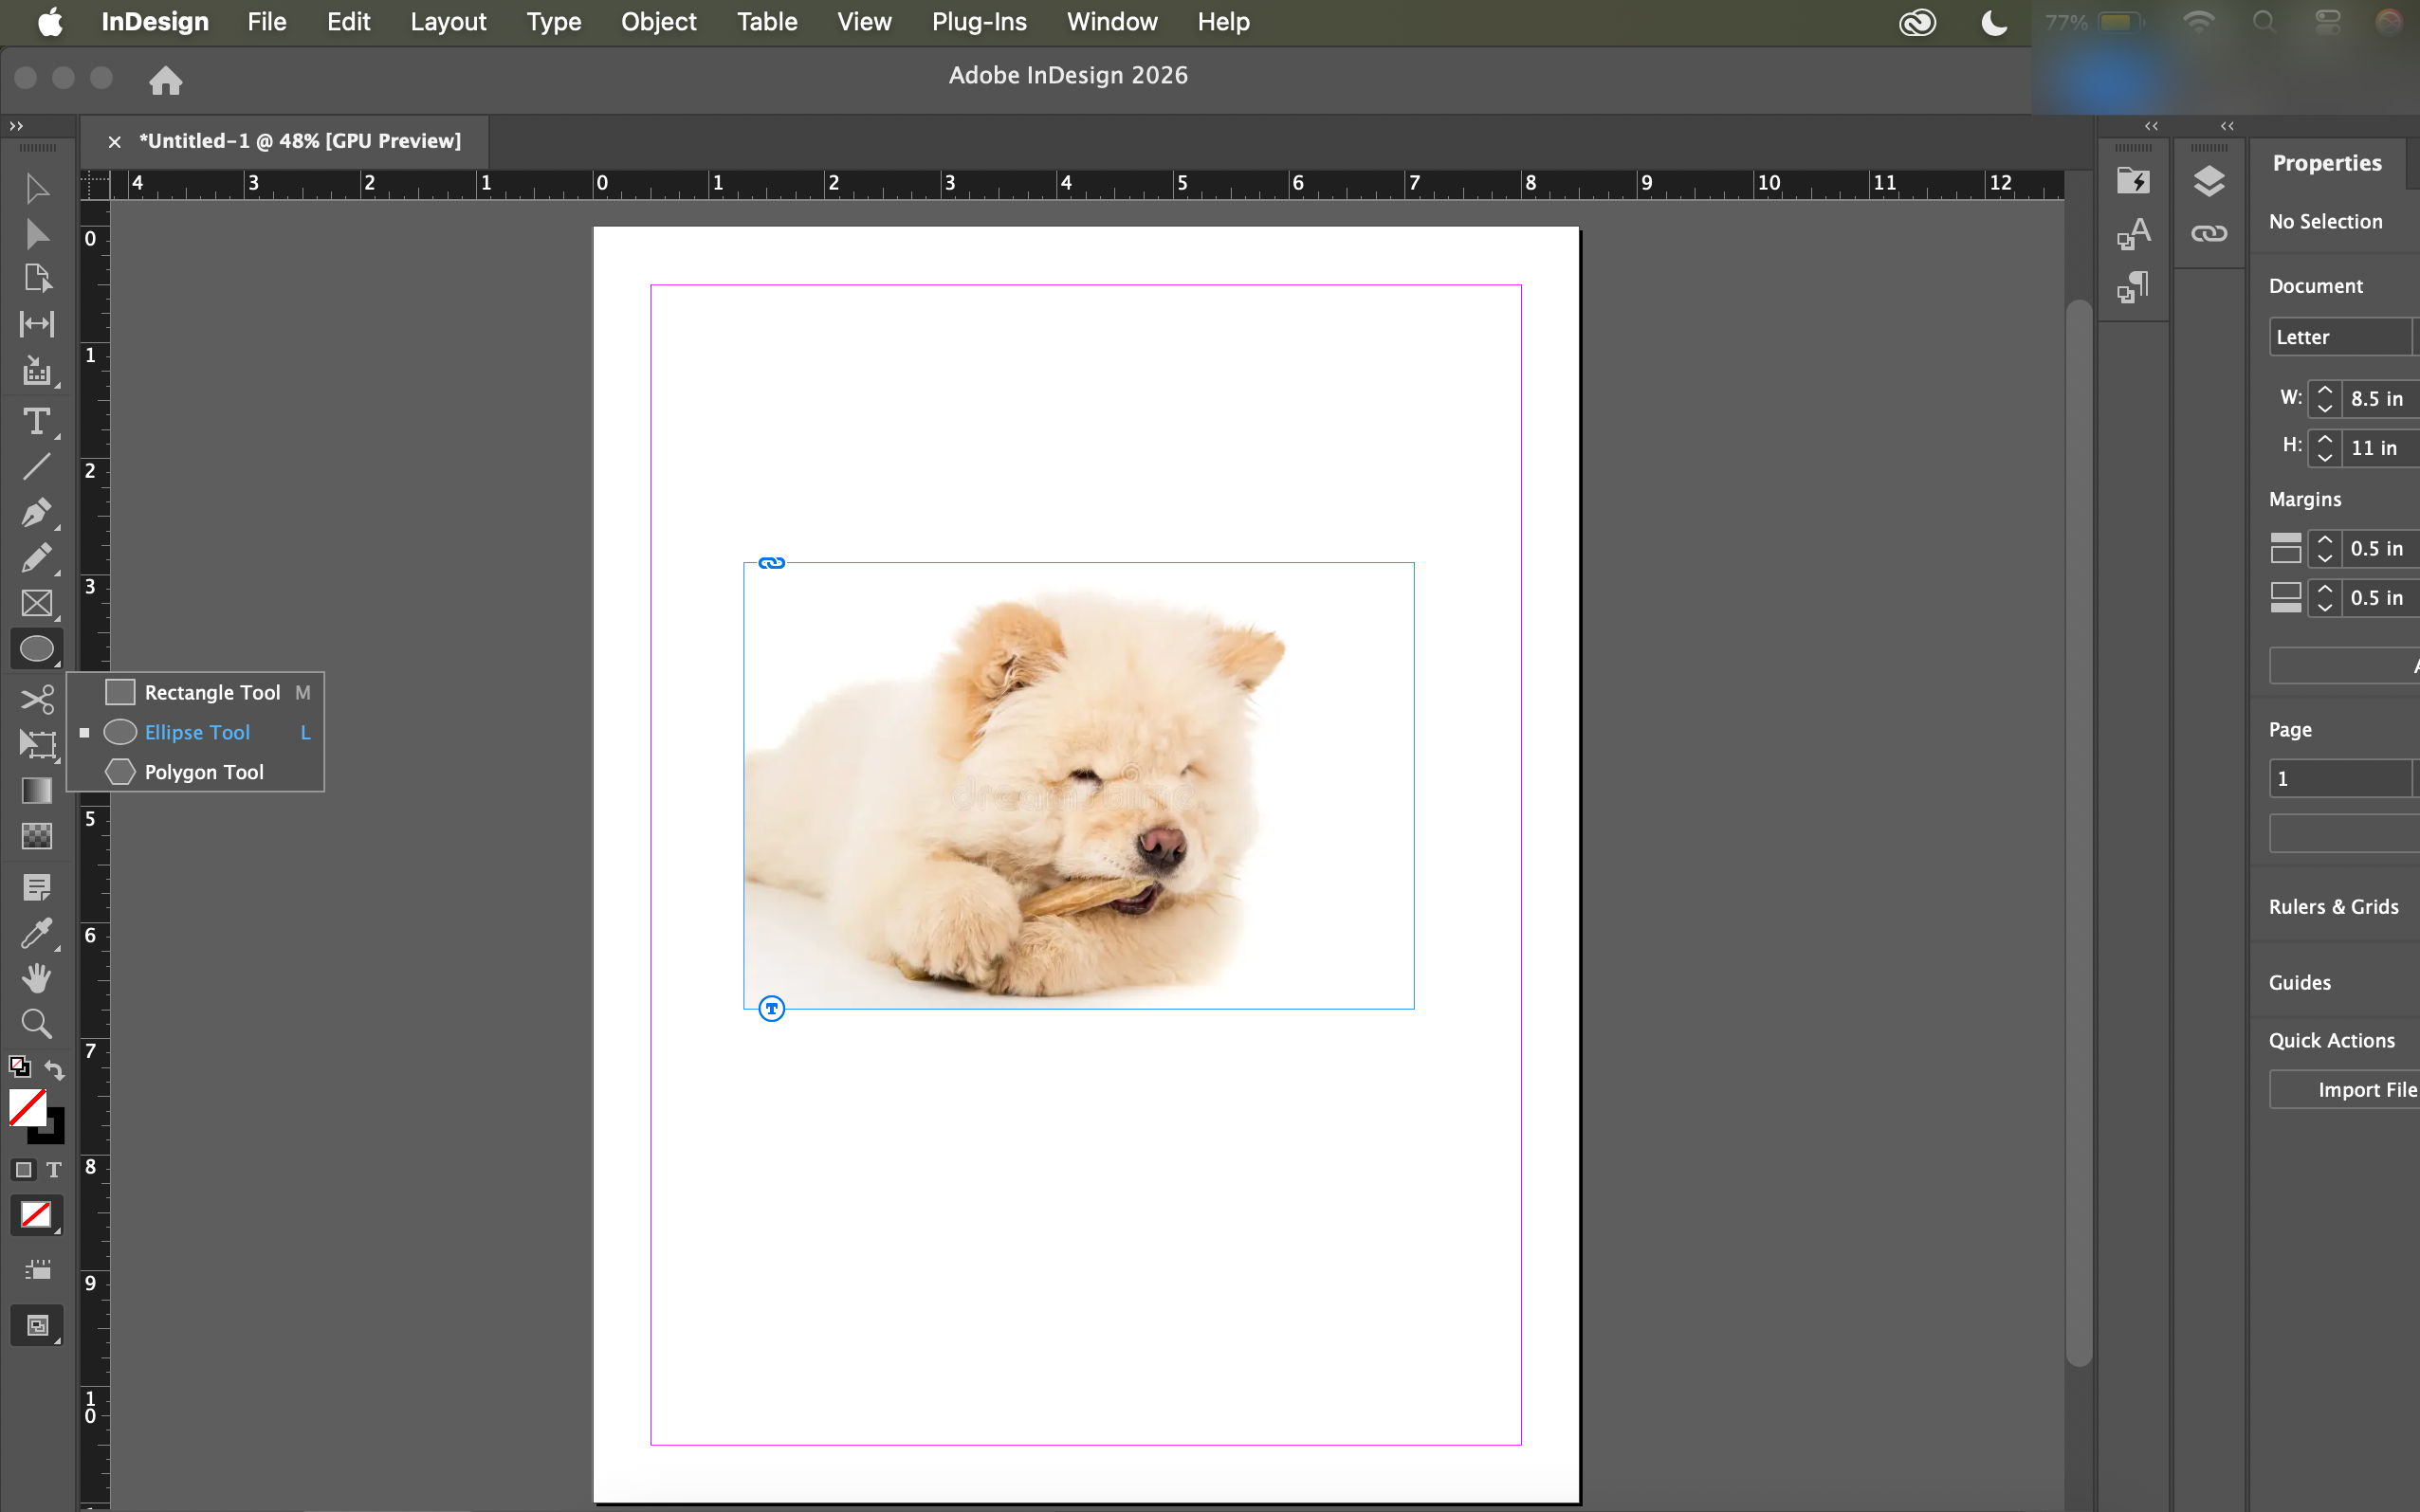
Task: Select the Rectangle Frame tool
Action: tap(37, 603)
